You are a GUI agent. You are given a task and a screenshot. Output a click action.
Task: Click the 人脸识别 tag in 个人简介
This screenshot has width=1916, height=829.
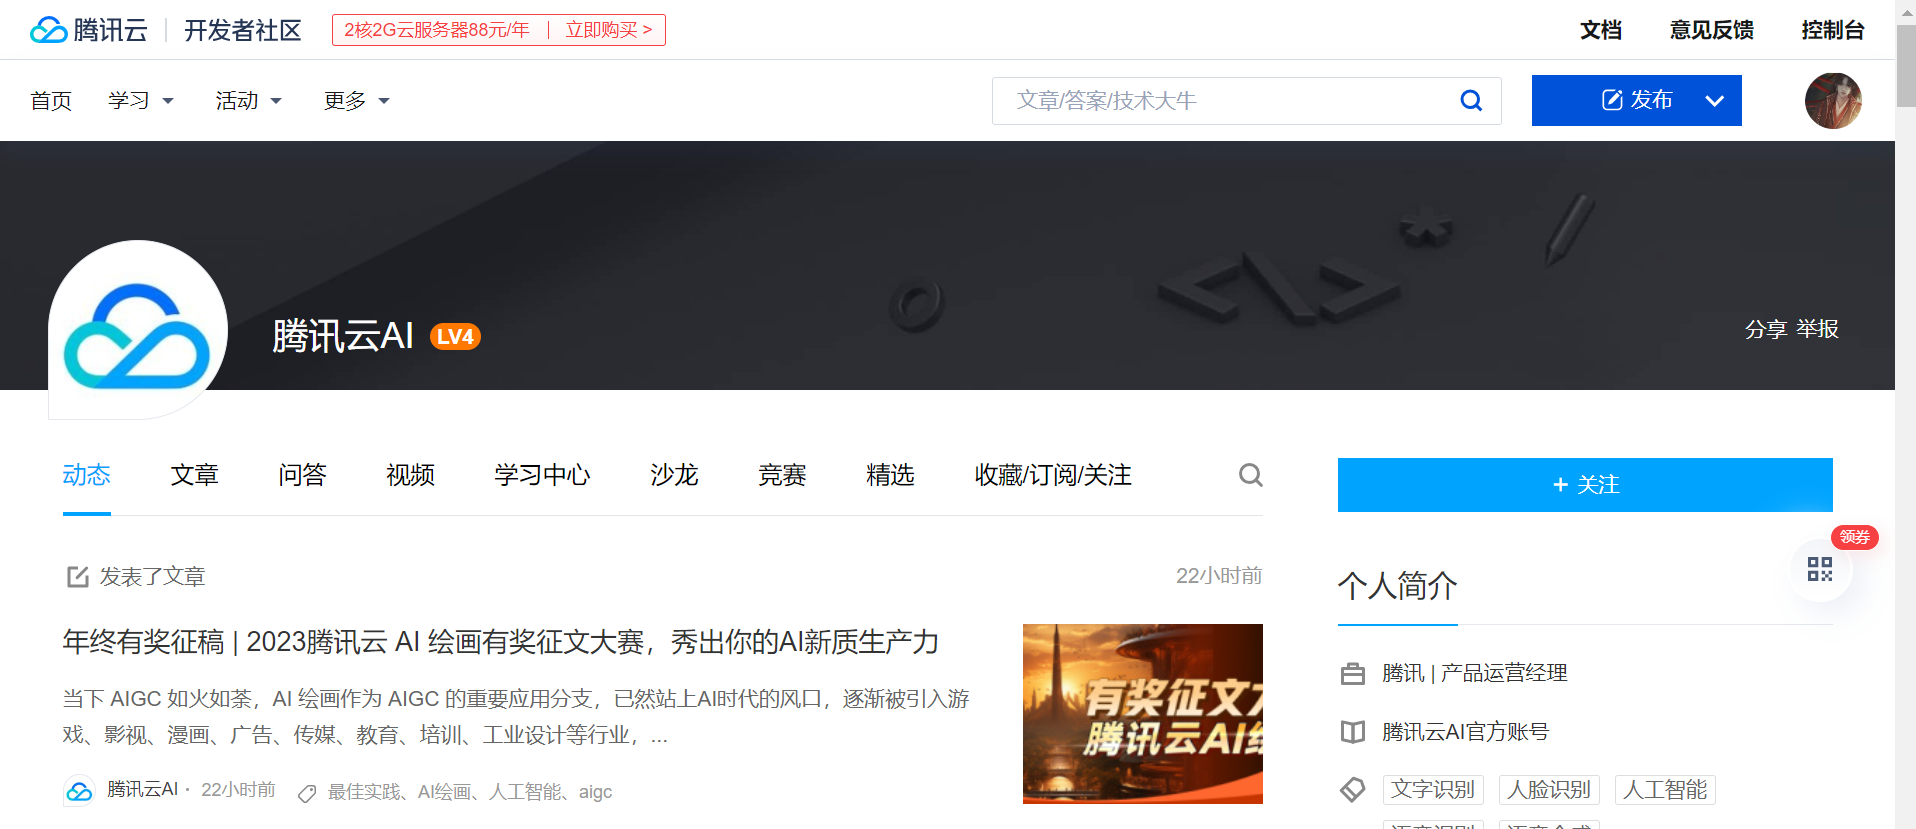click(x=1549, y=790)
